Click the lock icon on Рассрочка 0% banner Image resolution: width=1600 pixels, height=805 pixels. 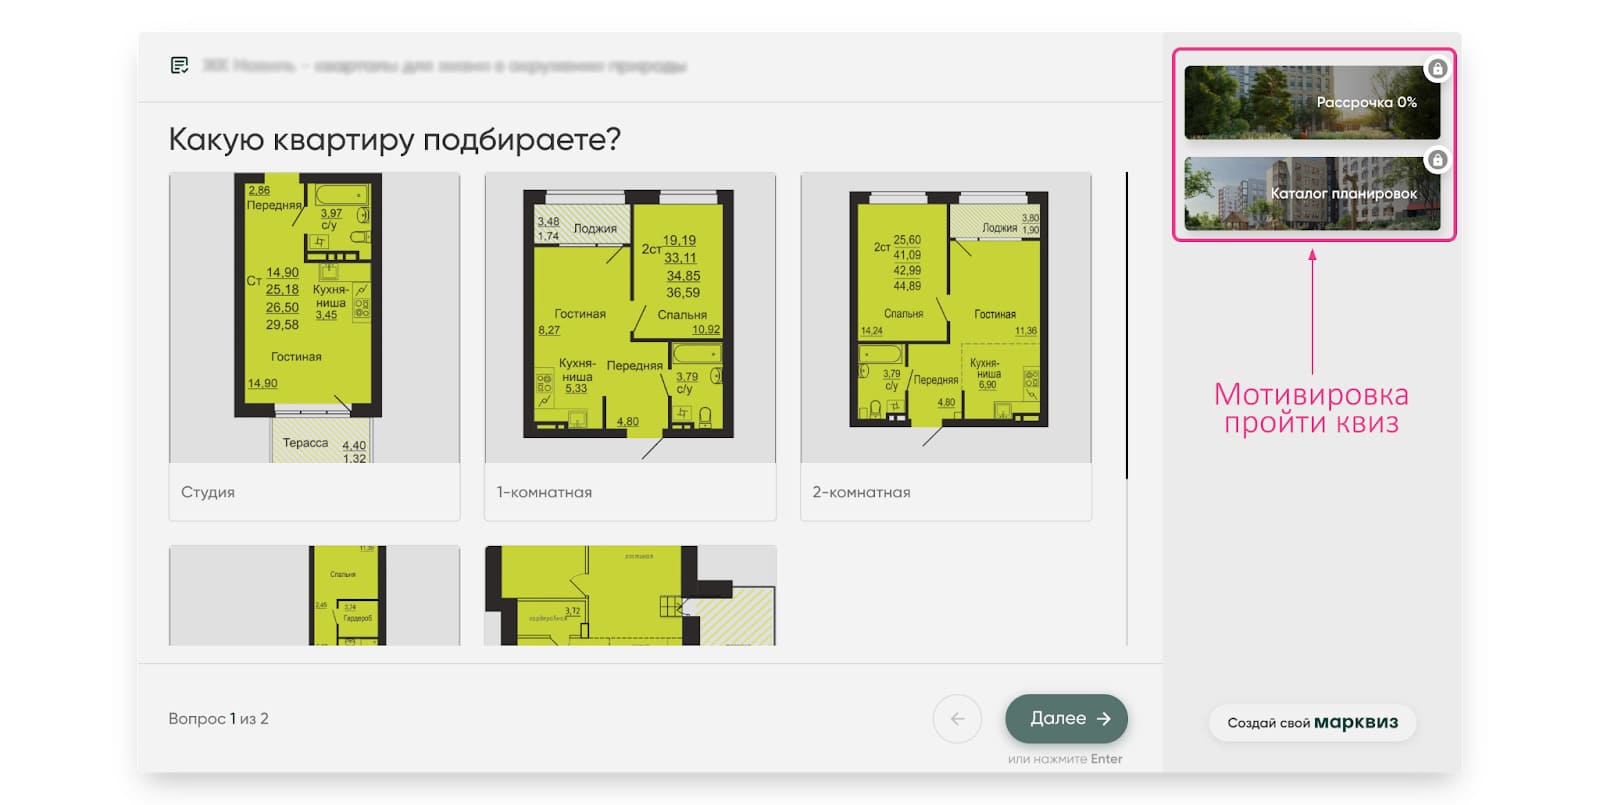coord(1436,69)
